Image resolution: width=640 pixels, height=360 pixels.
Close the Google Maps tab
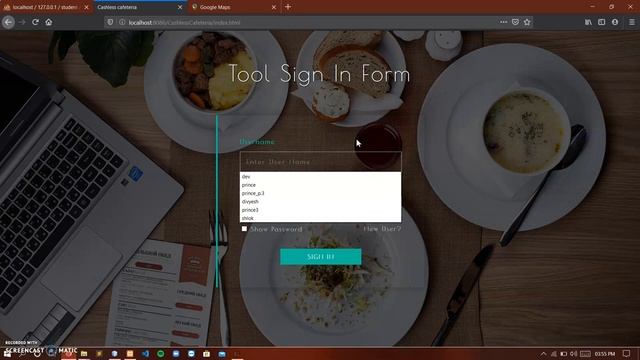click(x=274, y=7)
